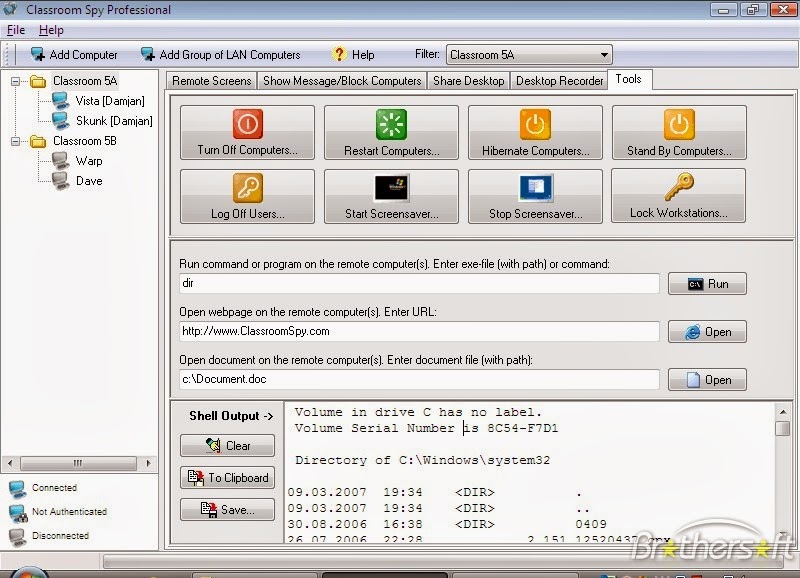Click the Run command button
The height and width of the screenshot is (578, 800).
click(707, 284)
